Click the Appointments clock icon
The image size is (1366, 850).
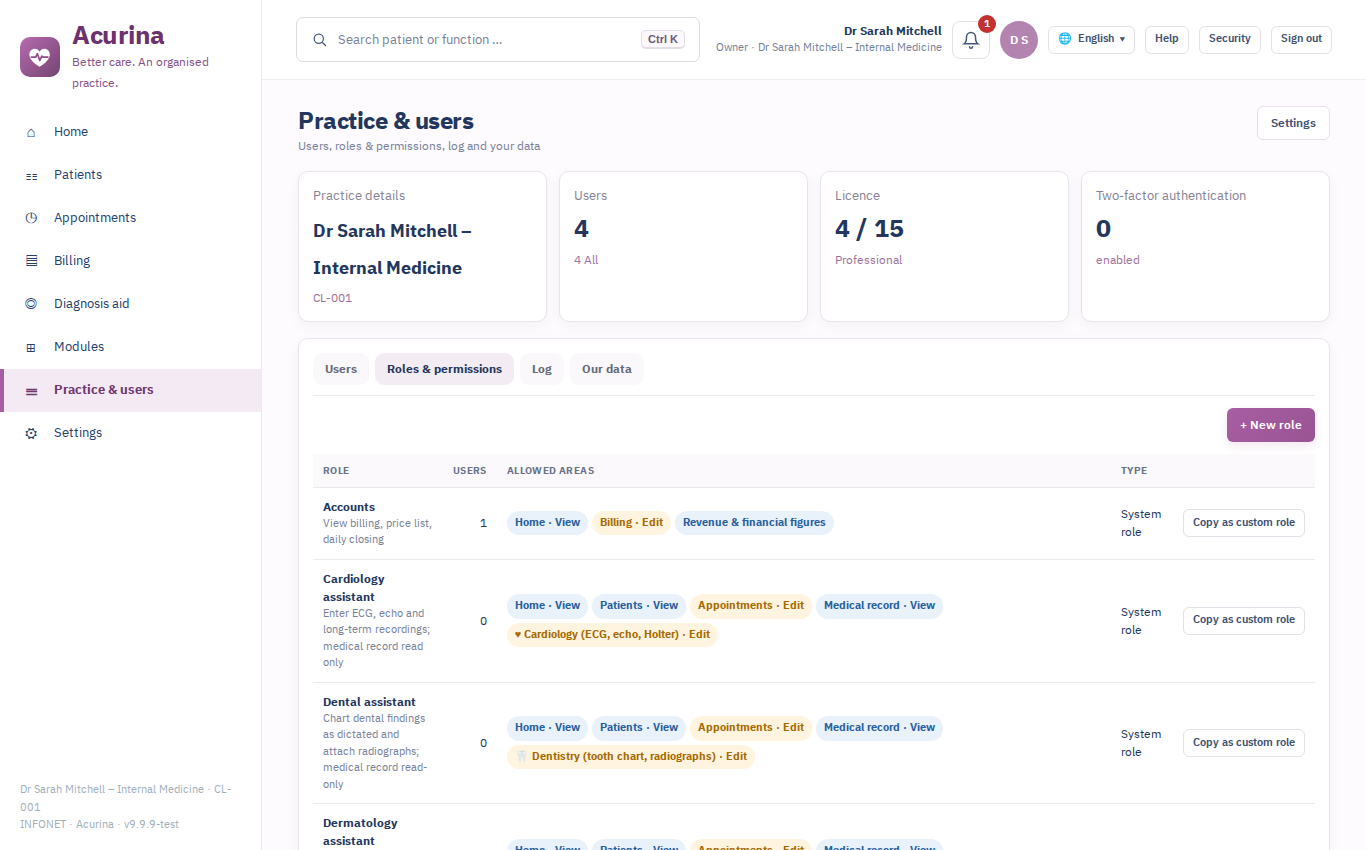point(31,218)
